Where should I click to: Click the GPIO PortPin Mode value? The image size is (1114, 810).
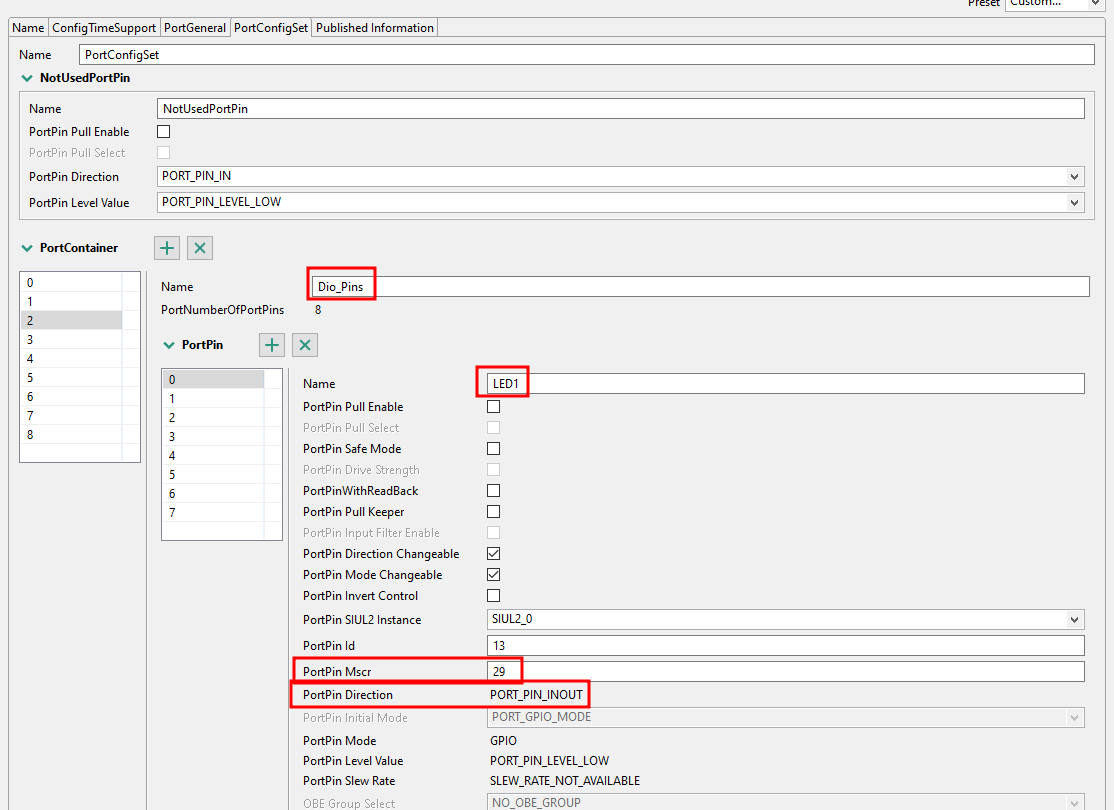click(503, 740)
